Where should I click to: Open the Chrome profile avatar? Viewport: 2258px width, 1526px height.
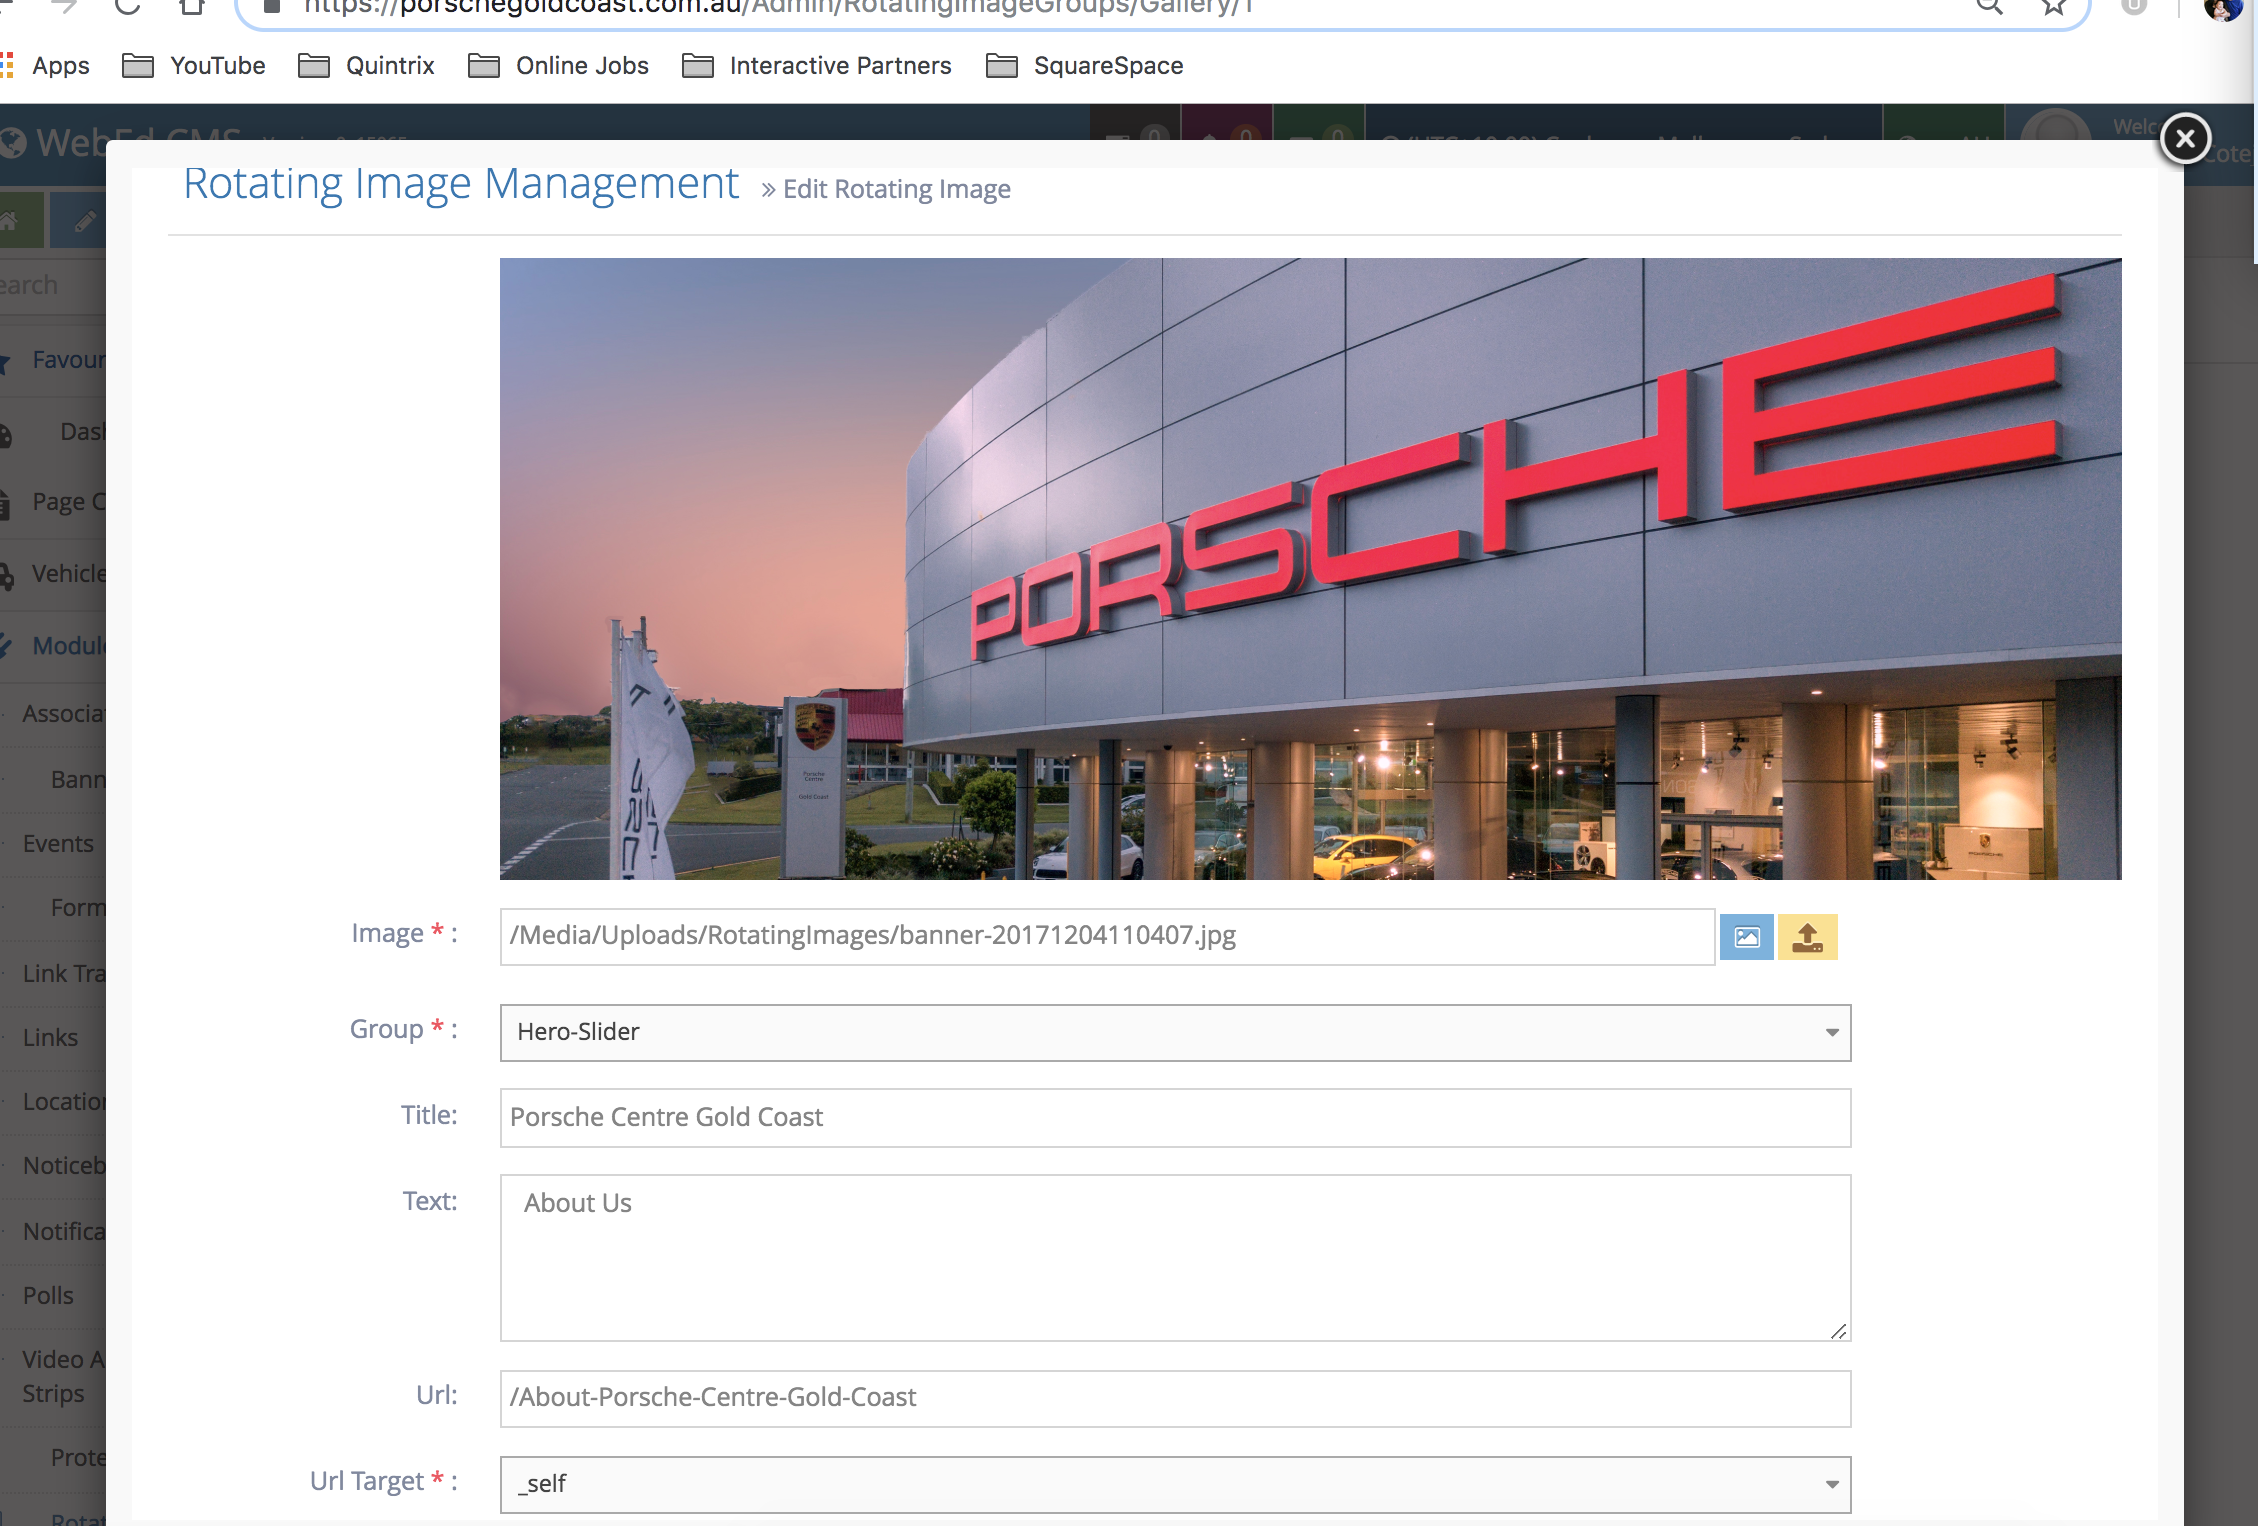click(x=2222, y=8)
